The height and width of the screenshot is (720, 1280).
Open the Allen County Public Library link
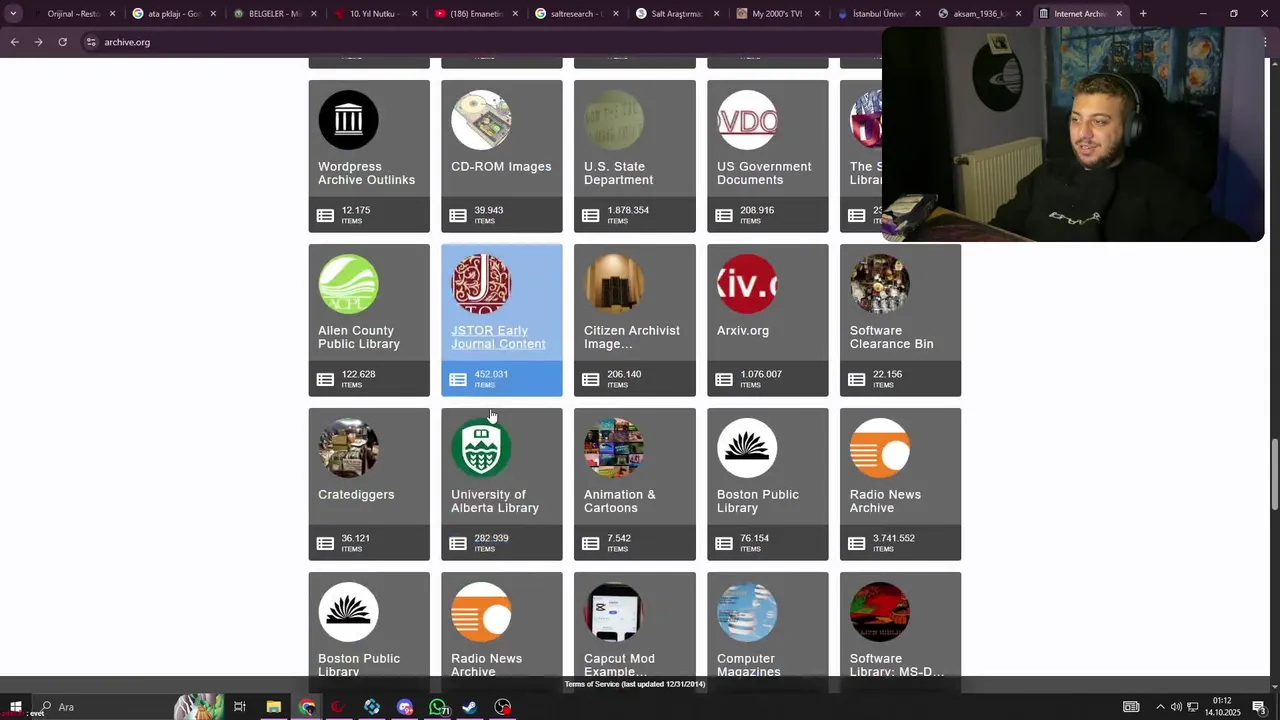tap(359, 337)
